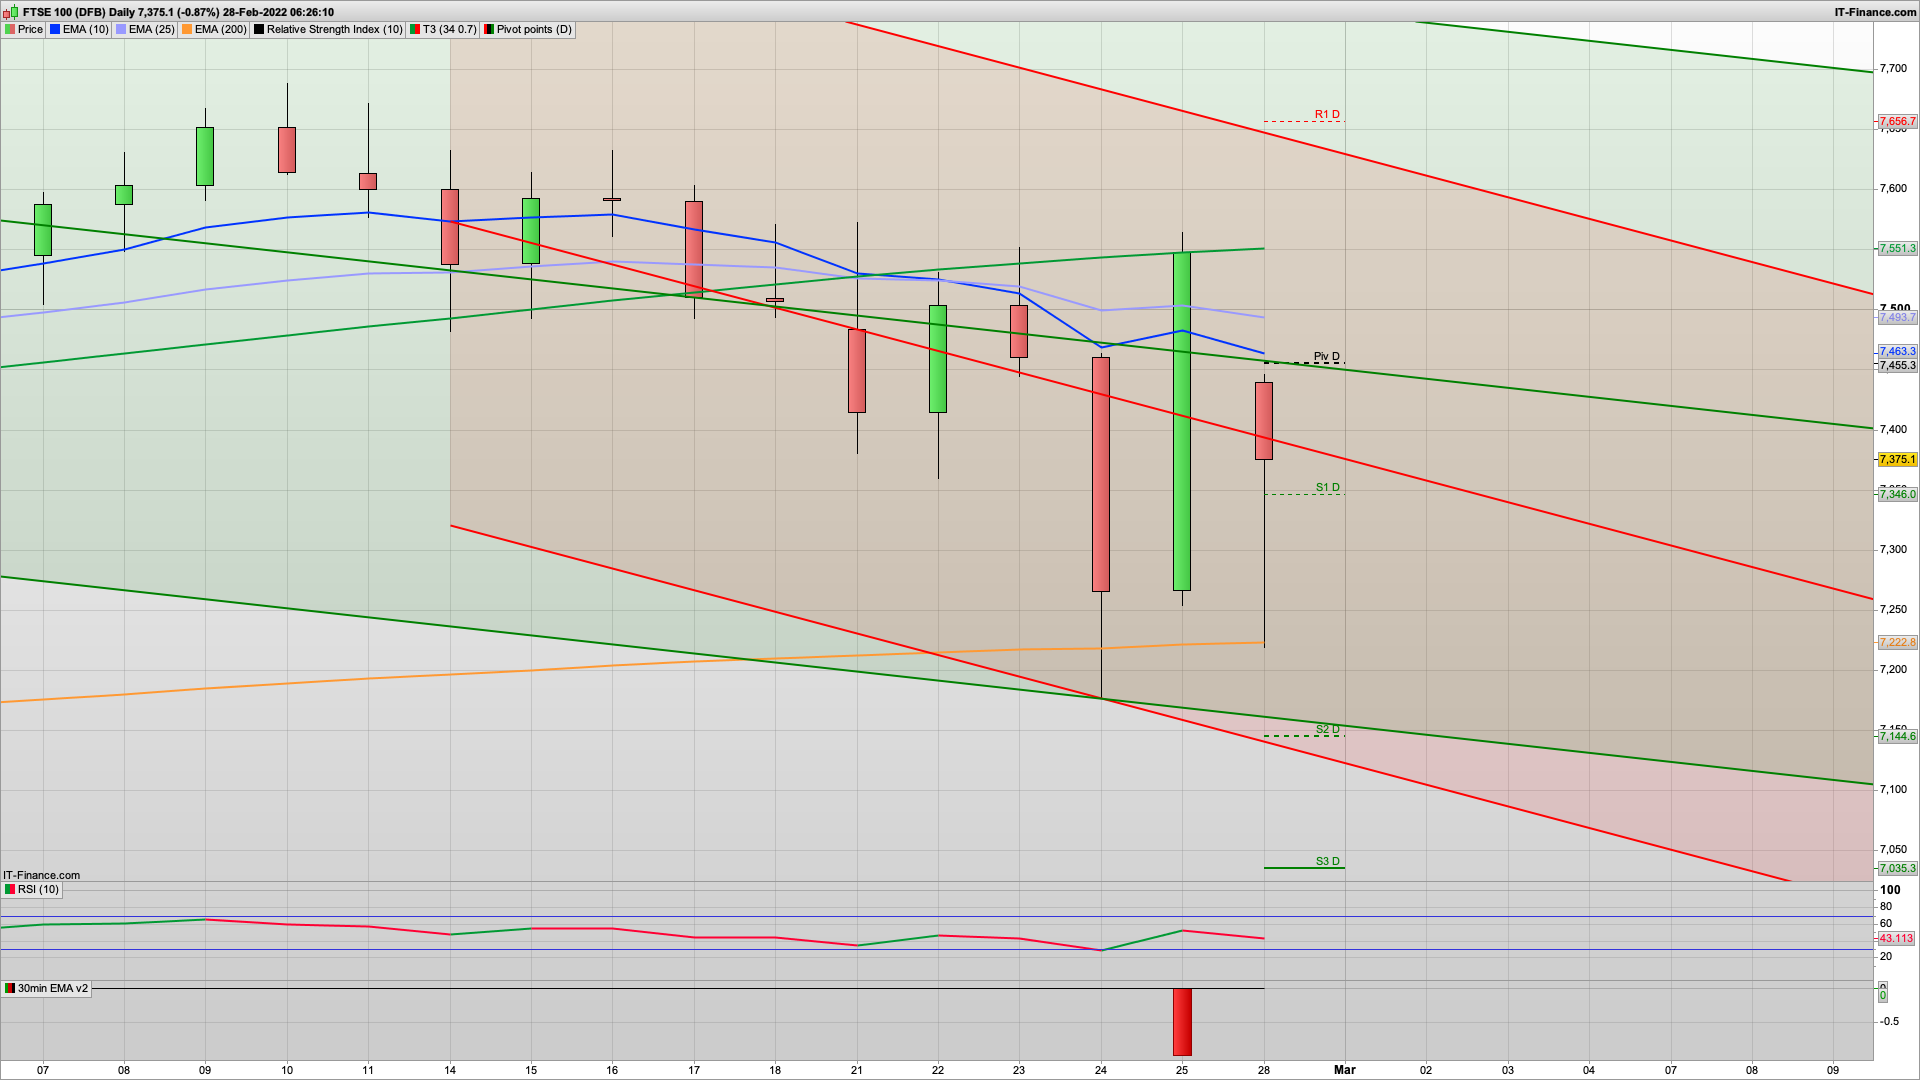Click the 7,700 price axis label
The image size is (1920, 1080).
[1893, 68]
